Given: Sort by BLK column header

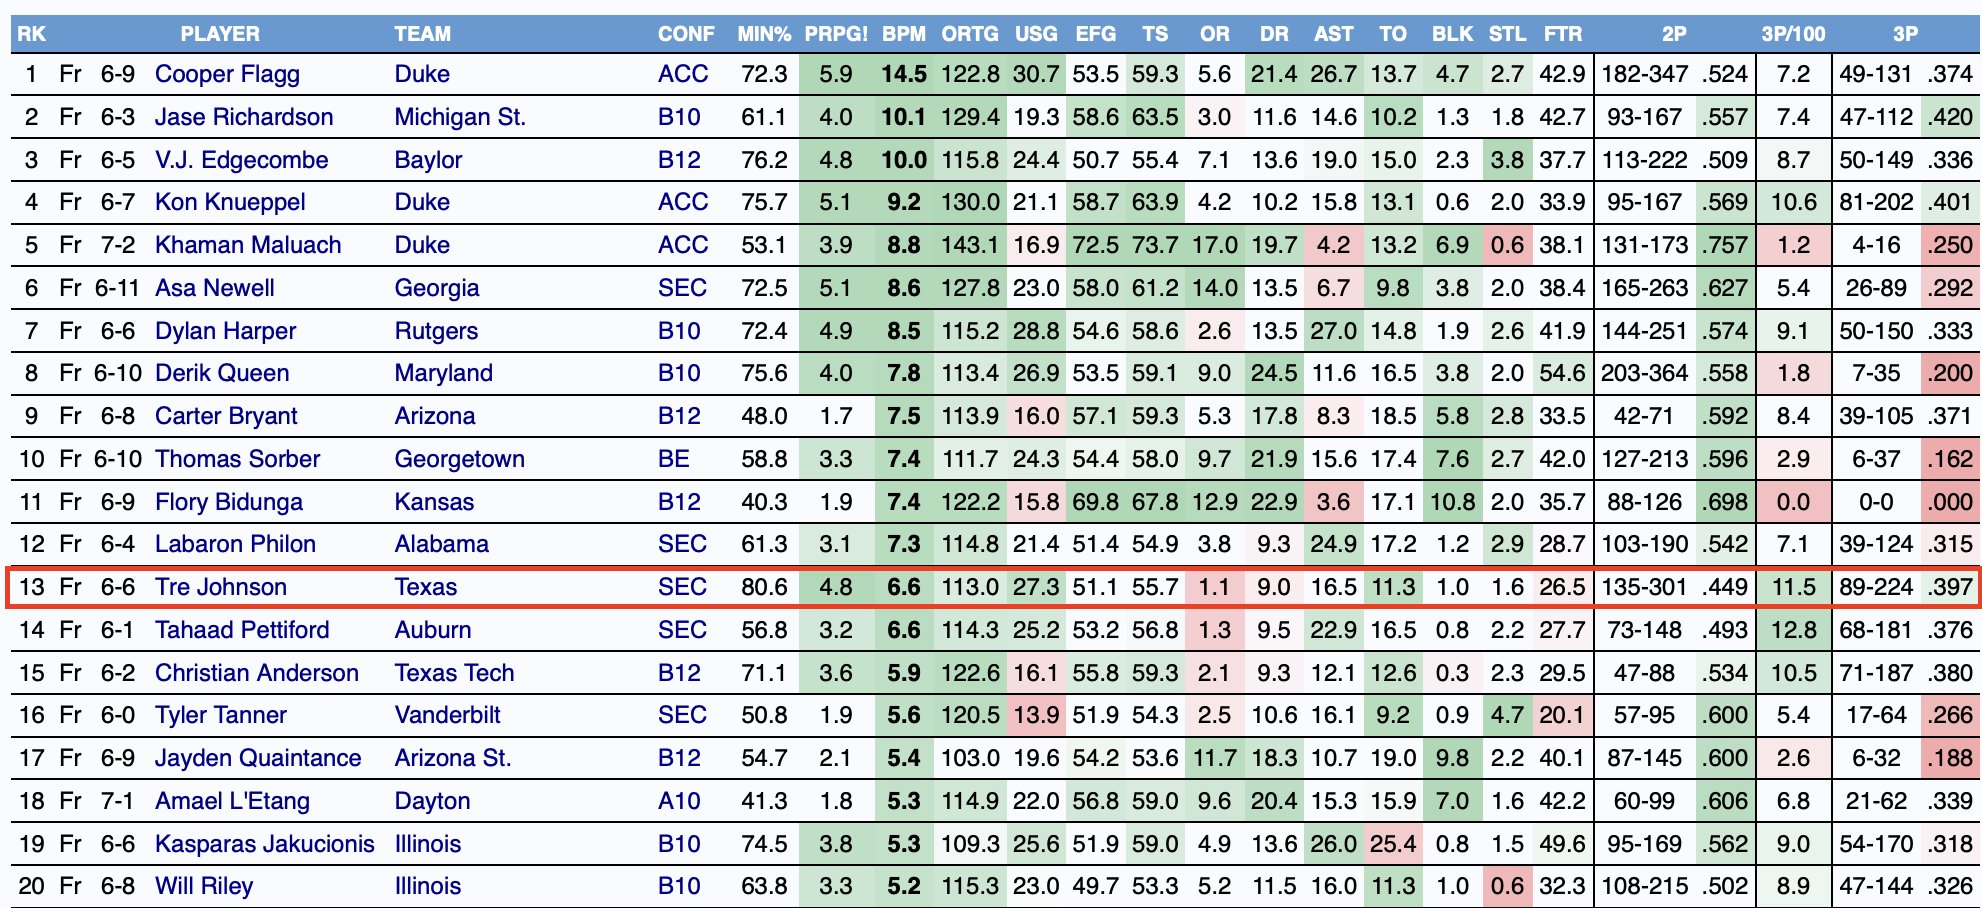Looking at the screenshot, I should 1452,34.
